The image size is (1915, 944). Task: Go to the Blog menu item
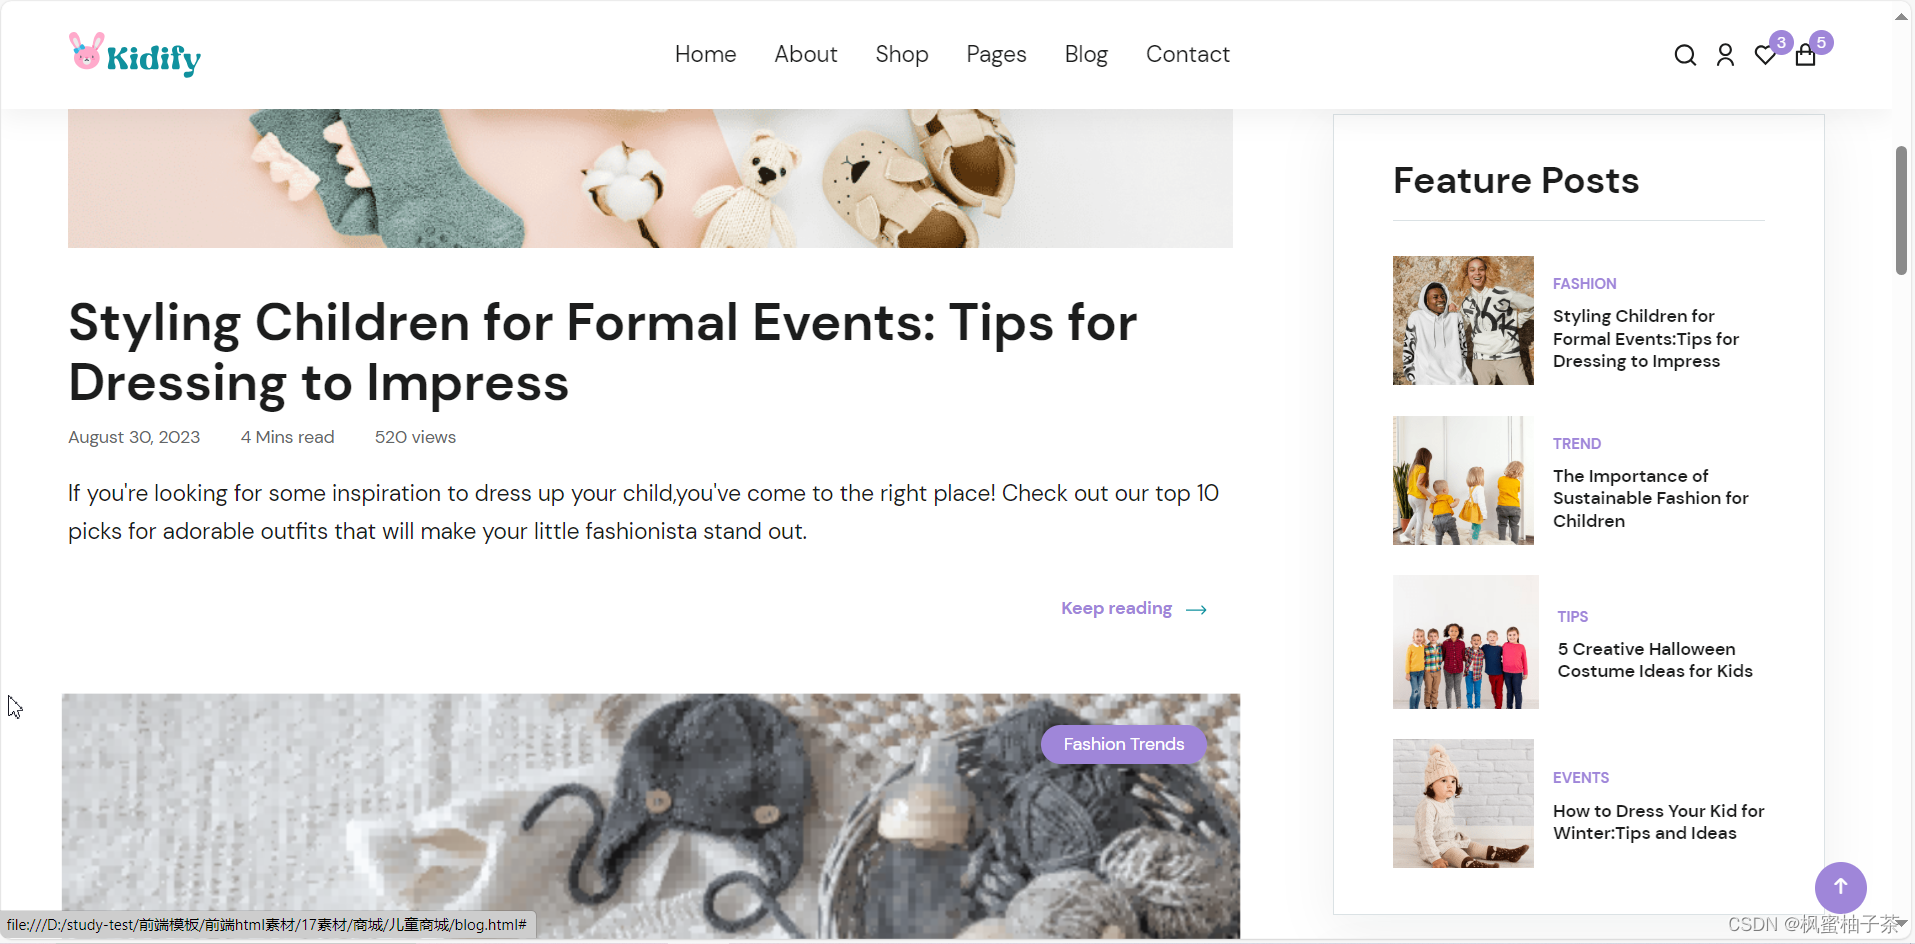click(x=1086, y=54)
